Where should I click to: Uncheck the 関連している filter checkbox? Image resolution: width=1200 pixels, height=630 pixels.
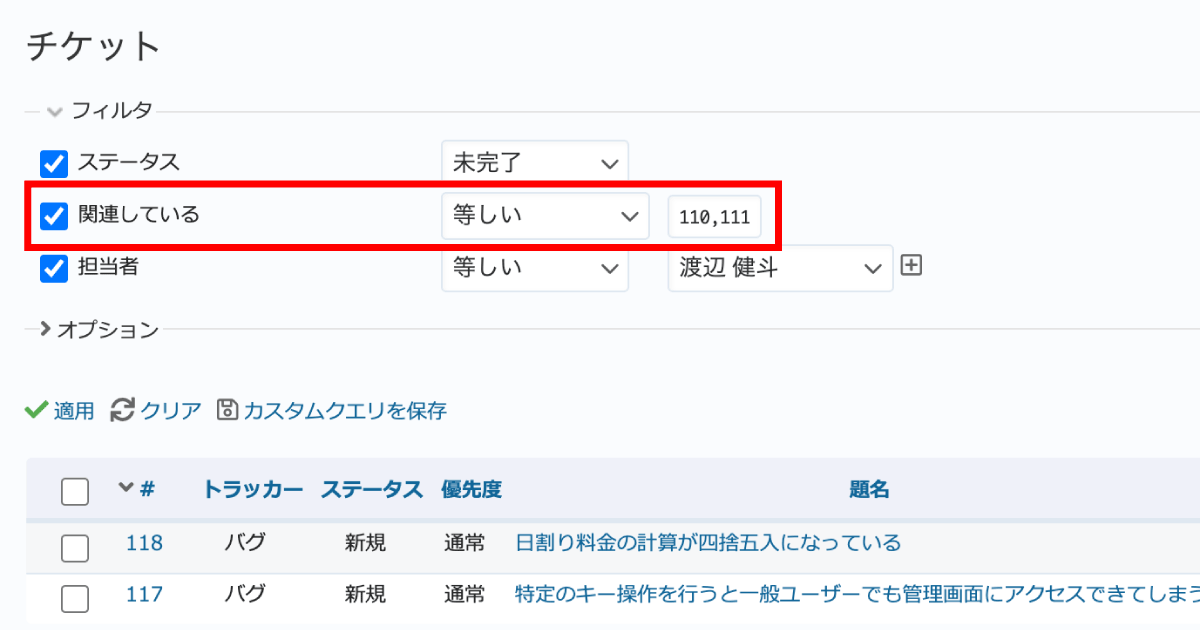(54, 215)
